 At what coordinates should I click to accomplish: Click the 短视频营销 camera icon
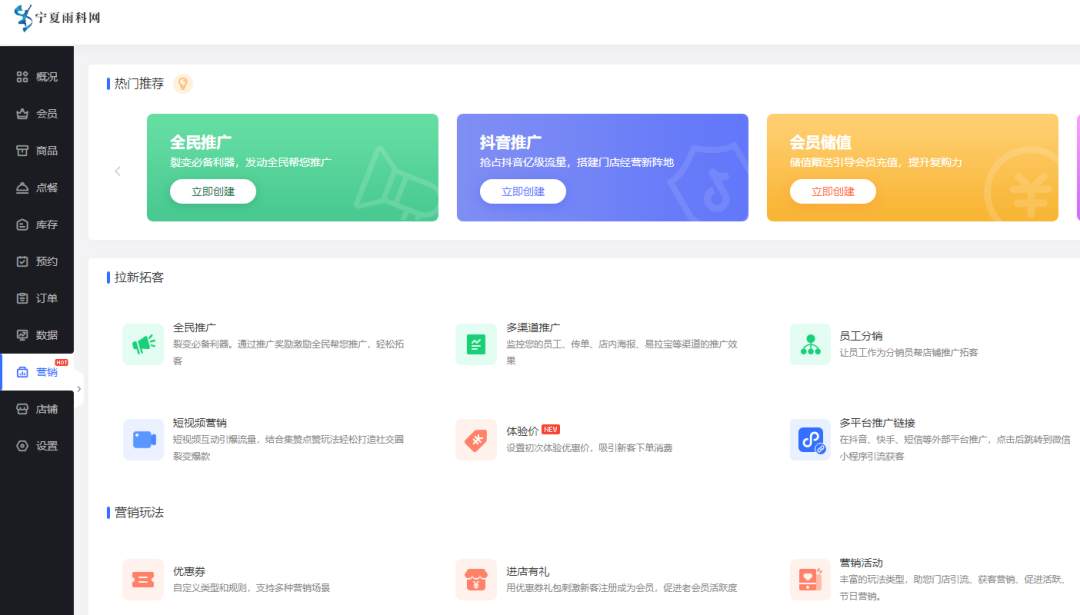[x=143, y=439]
